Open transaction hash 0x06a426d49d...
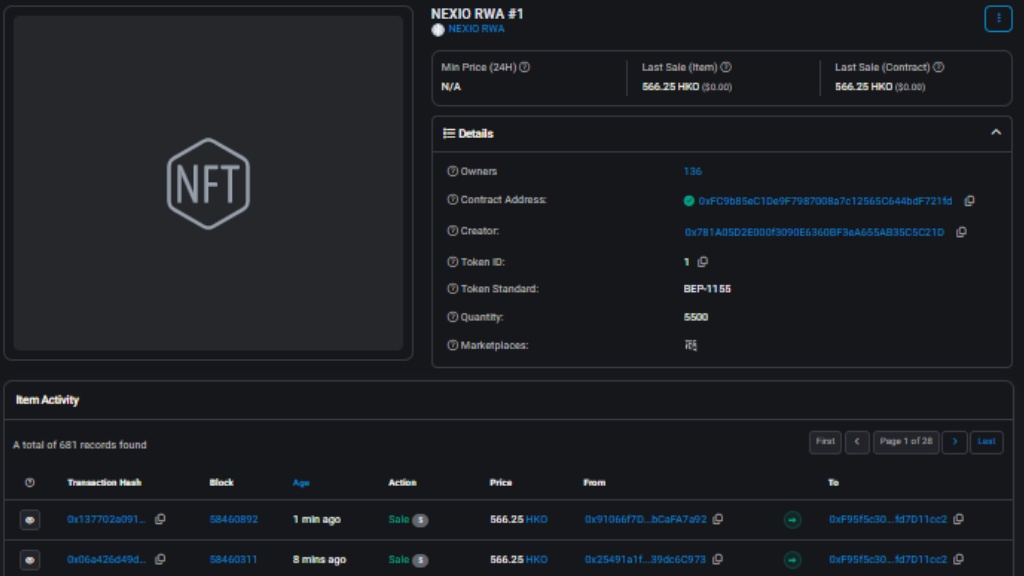 click(x=106, y=559)
